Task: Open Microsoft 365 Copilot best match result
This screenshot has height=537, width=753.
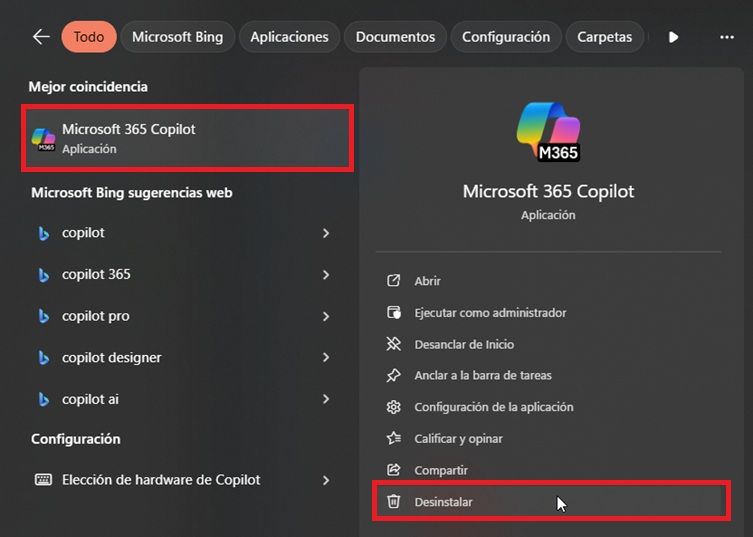Action: (x=187, y=138)
